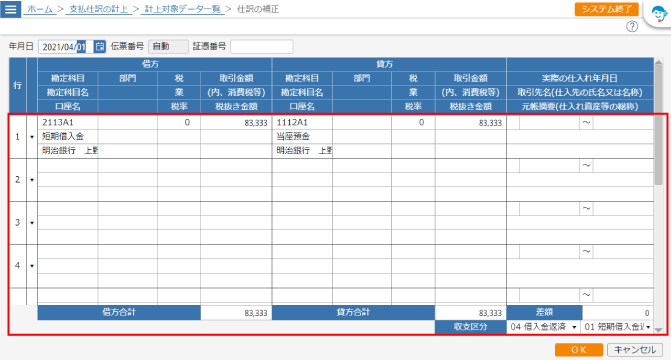This screenshot has width=671, height=360.
Task: Open the hamburger menu icon
Action: pos(10,9)
